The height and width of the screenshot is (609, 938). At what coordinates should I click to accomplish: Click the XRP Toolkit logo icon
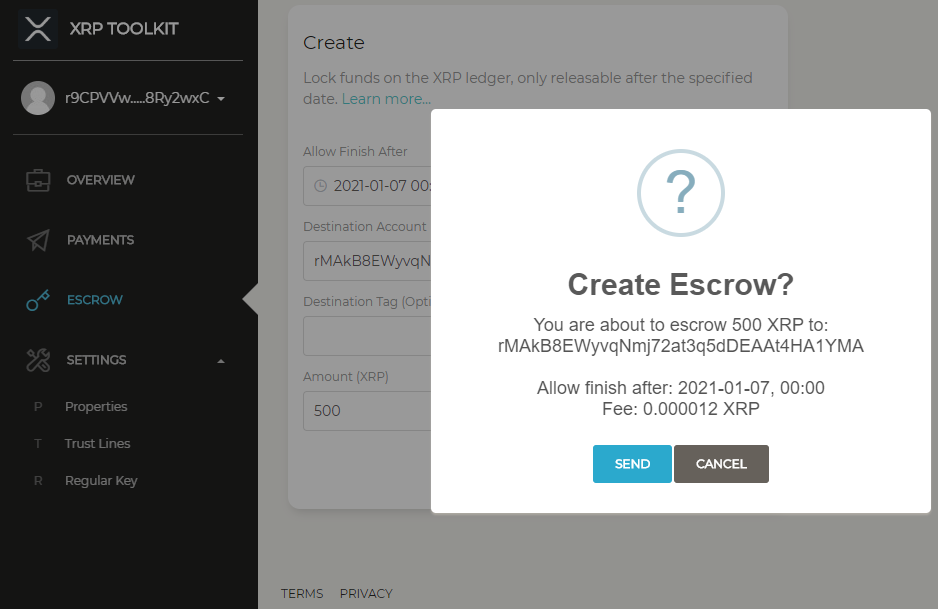click(38, 28)
